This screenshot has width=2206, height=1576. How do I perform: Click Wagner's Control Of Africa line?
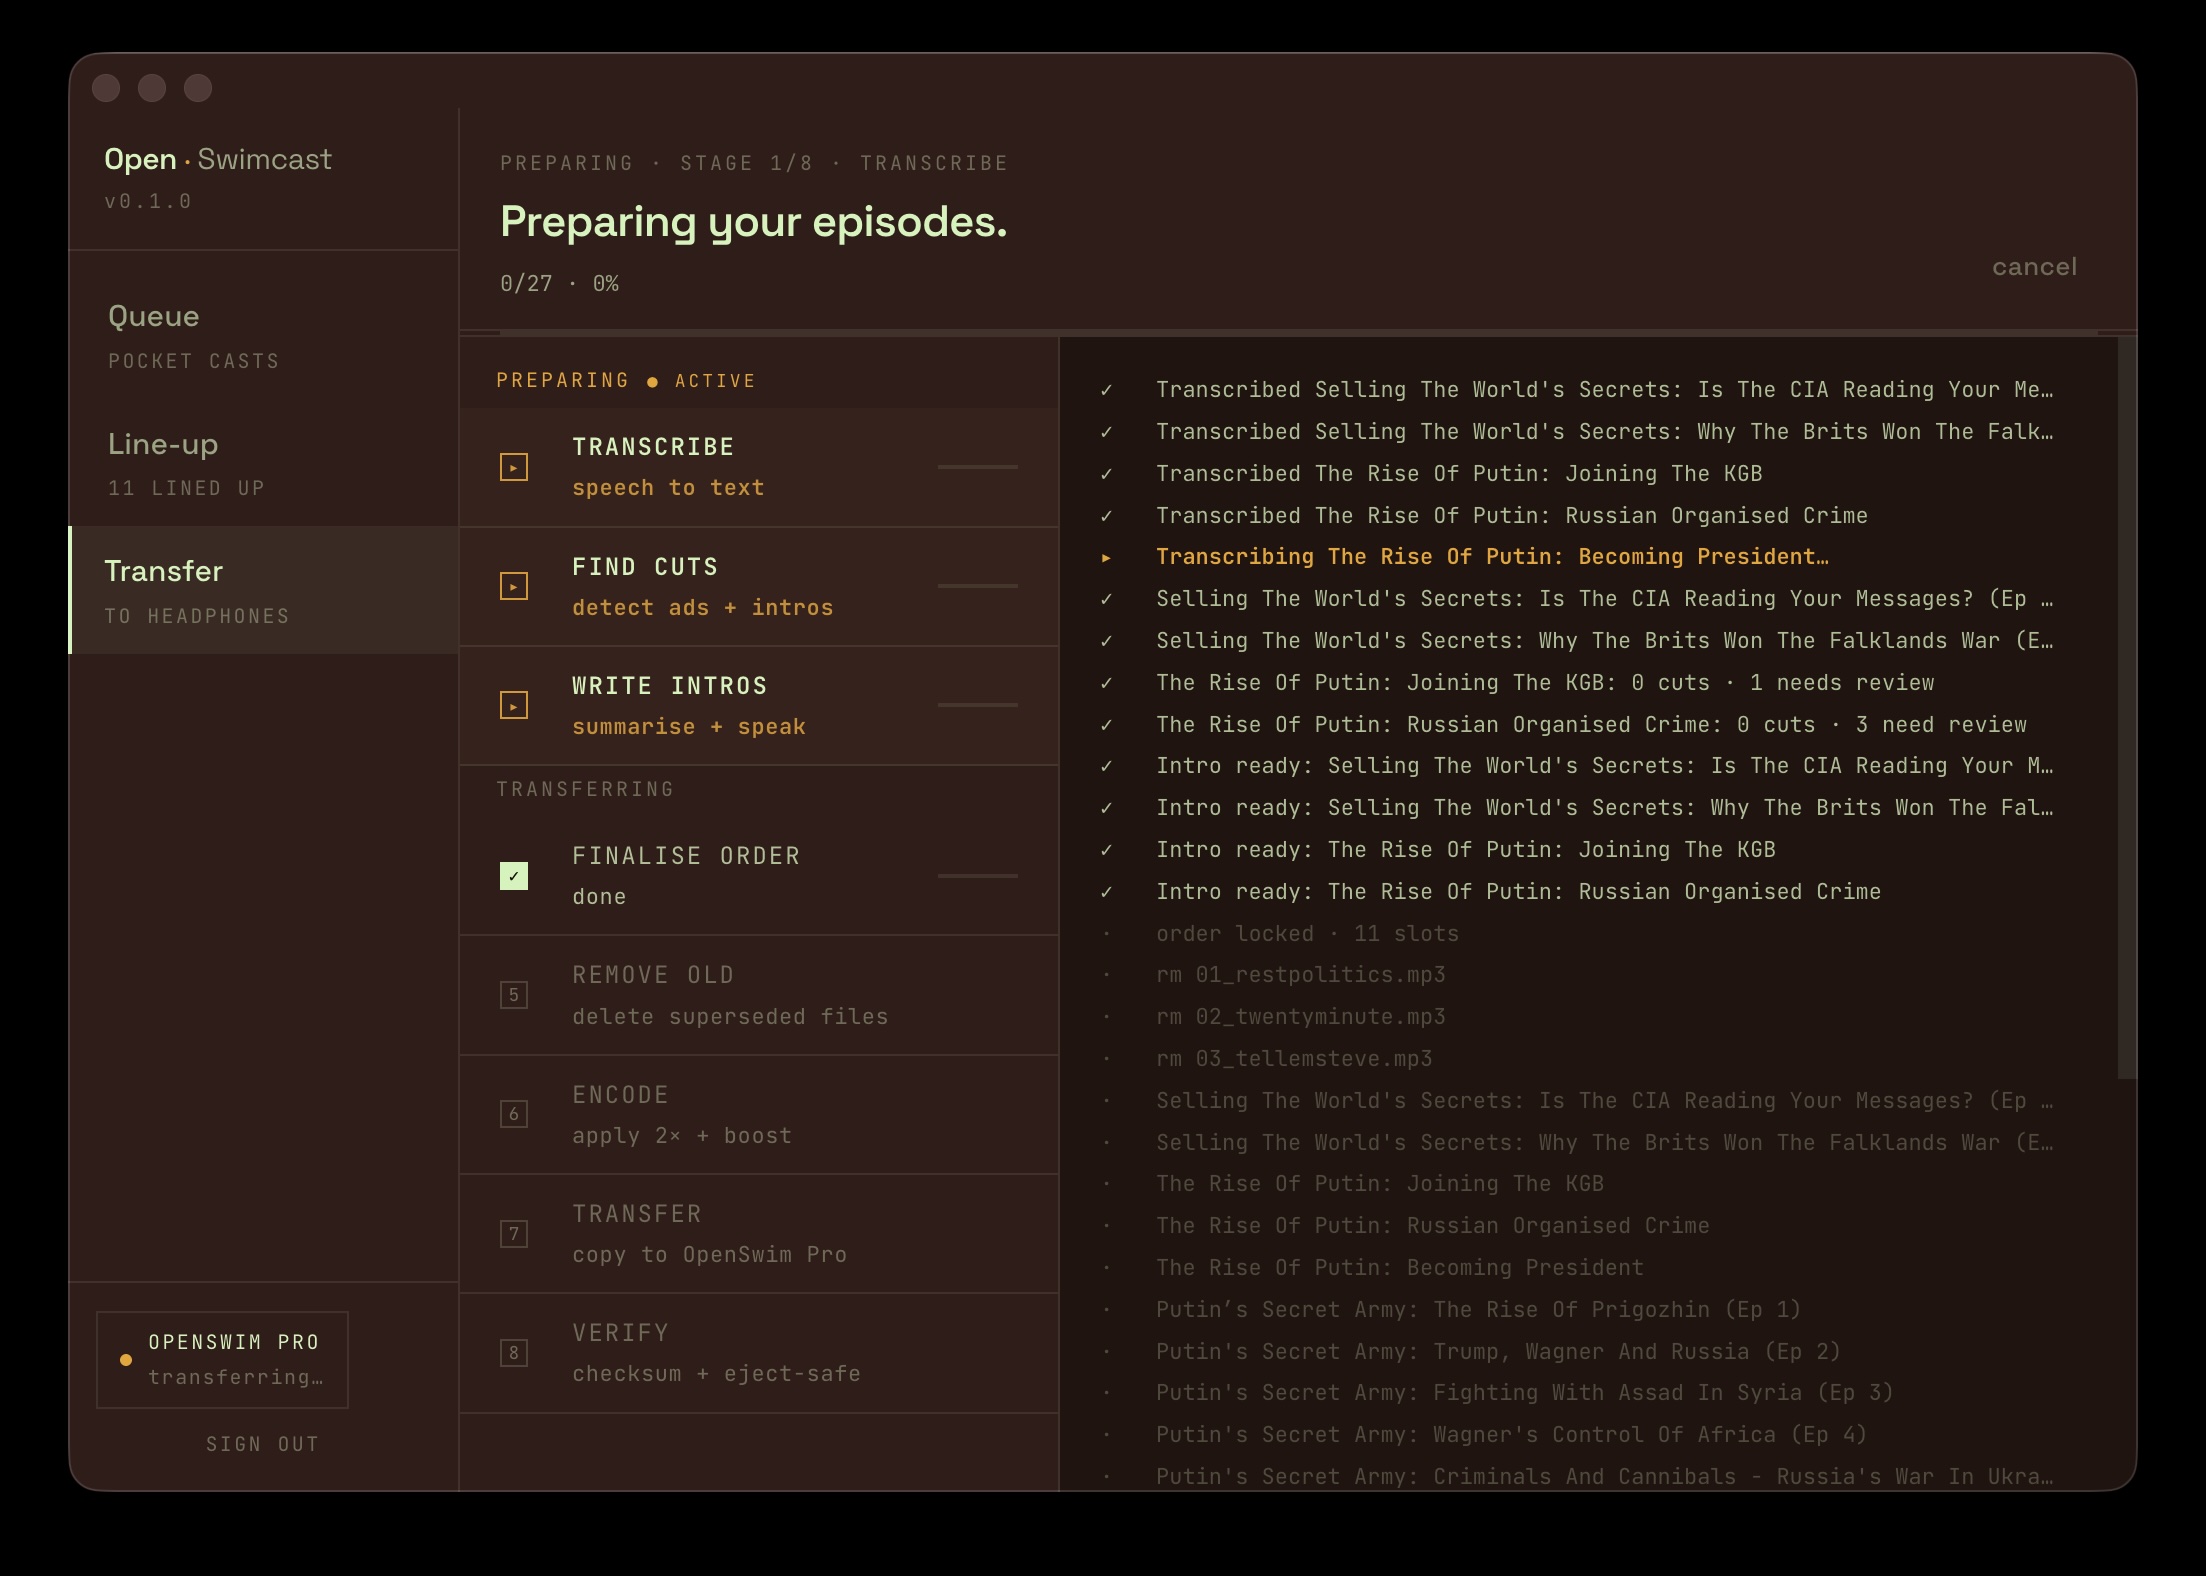(x=1511, y=1435)
